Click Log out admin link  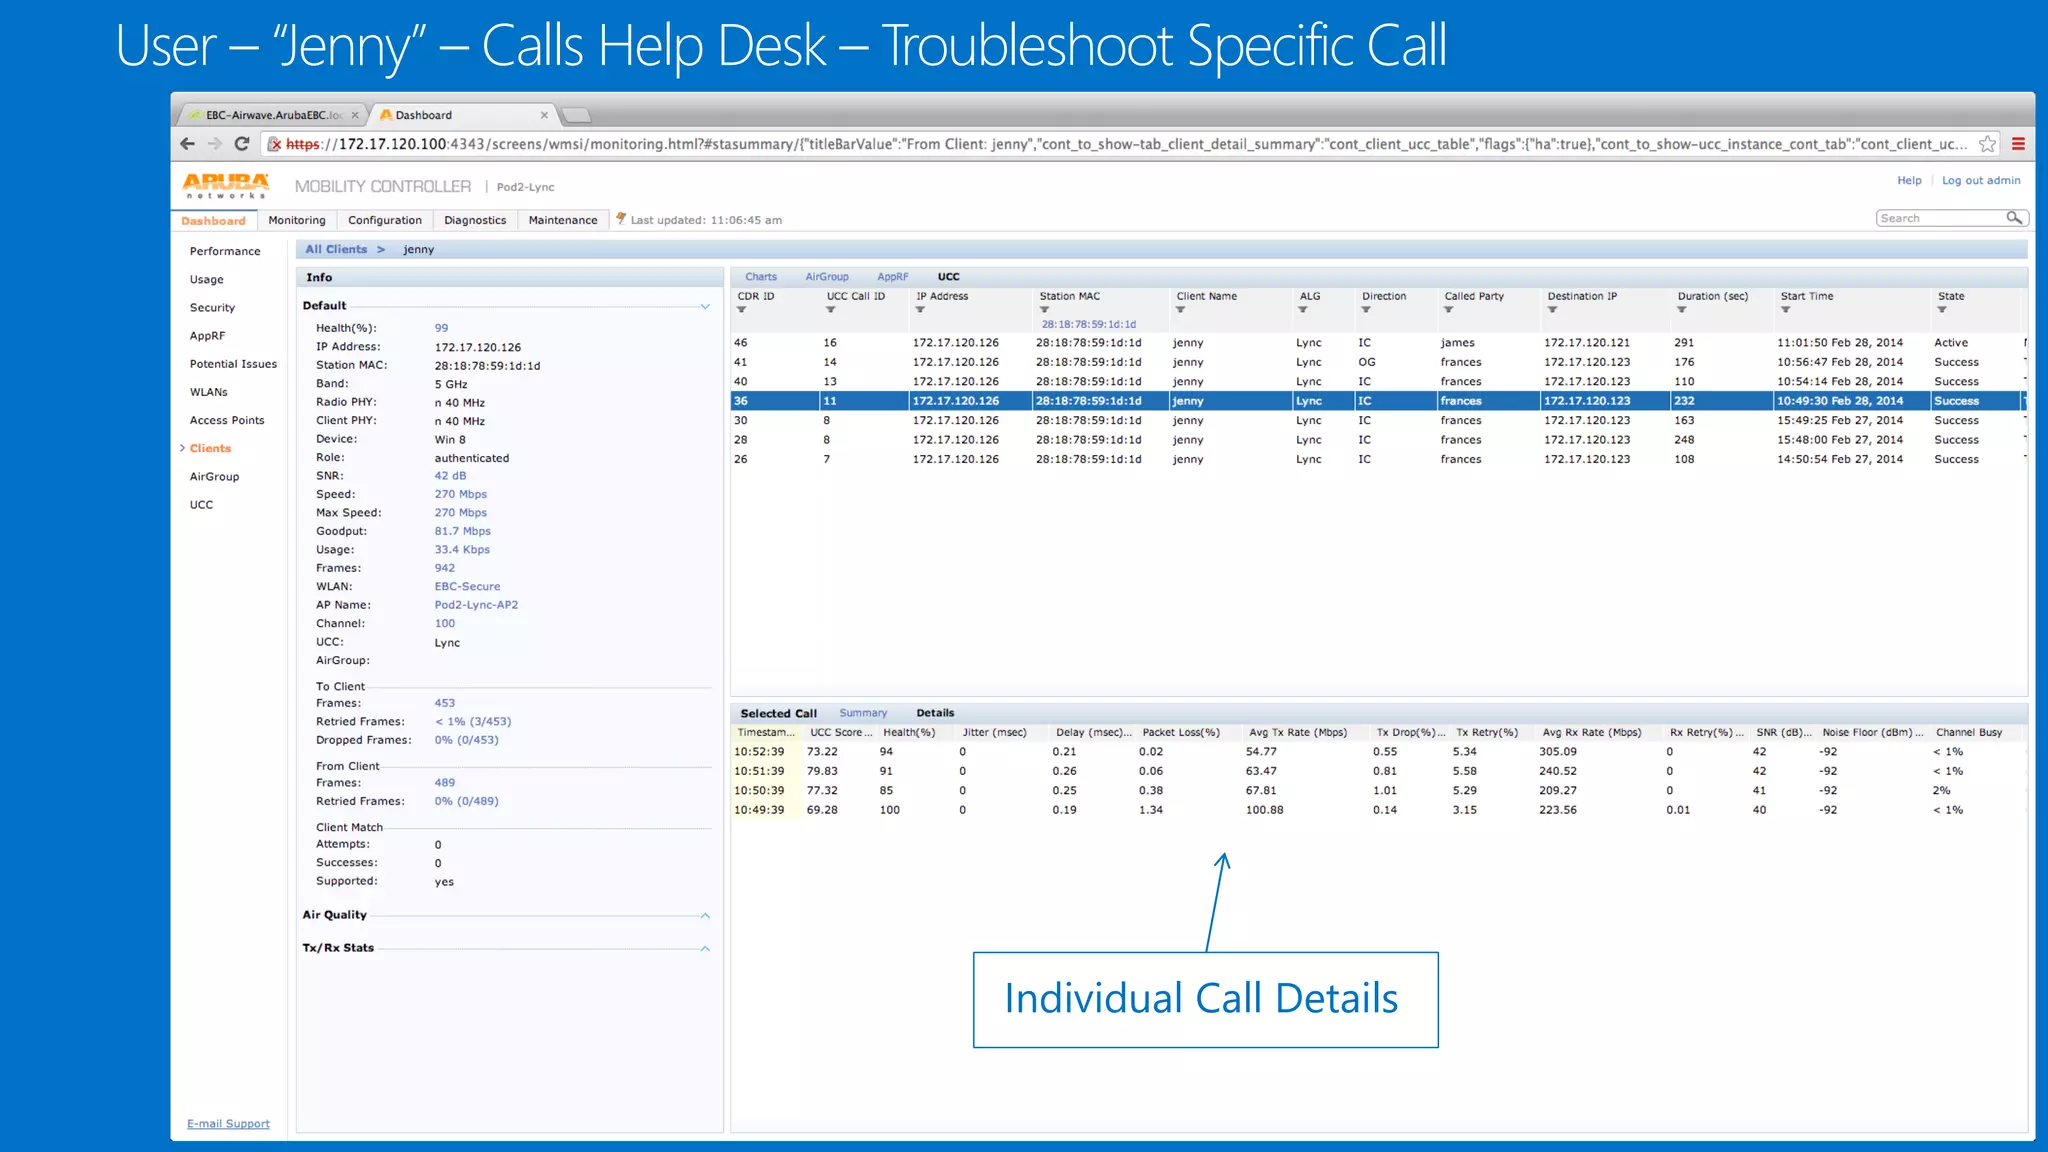coord(1981,180)
